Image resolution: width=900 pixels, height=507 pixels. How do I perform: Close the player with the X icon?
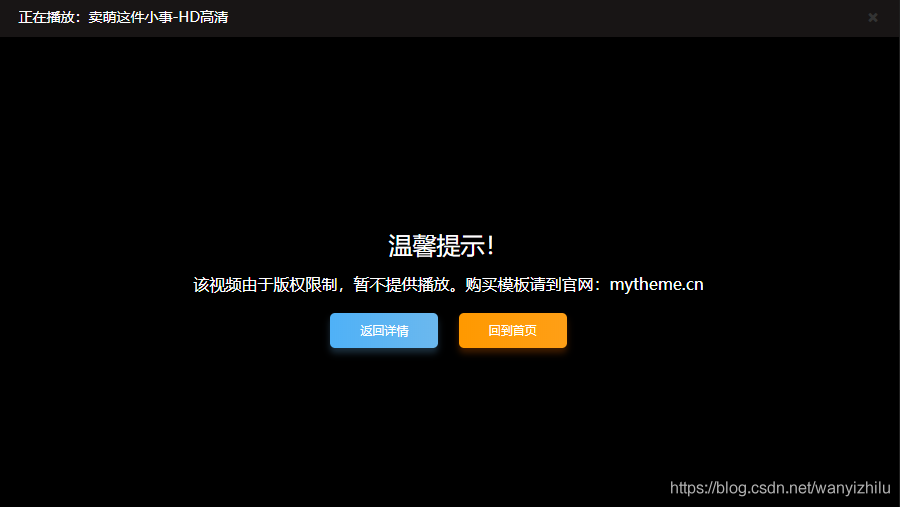(872, 17)
